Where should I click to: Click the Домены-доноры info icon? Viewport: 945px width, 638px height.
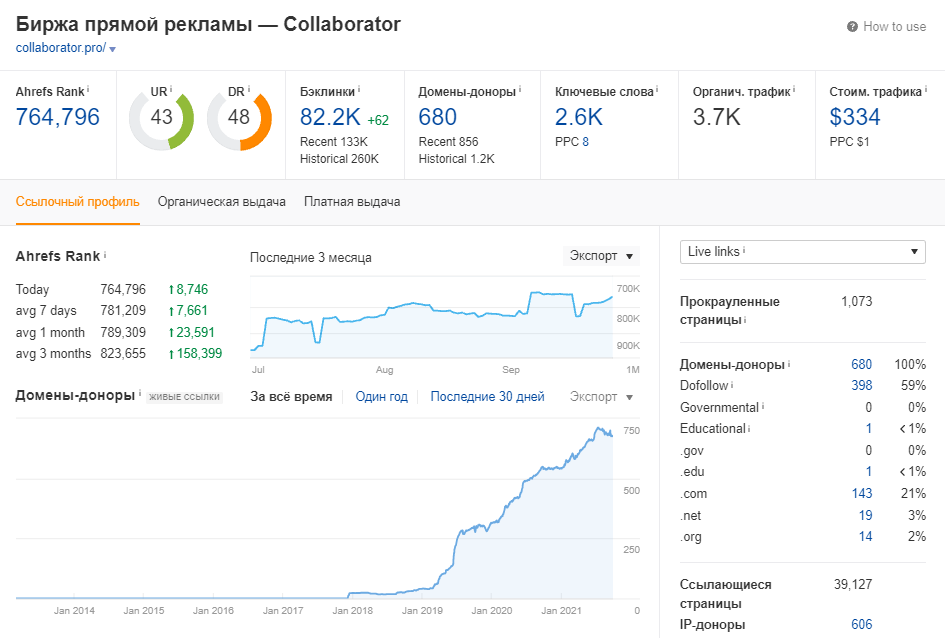[x=789, y=363]
